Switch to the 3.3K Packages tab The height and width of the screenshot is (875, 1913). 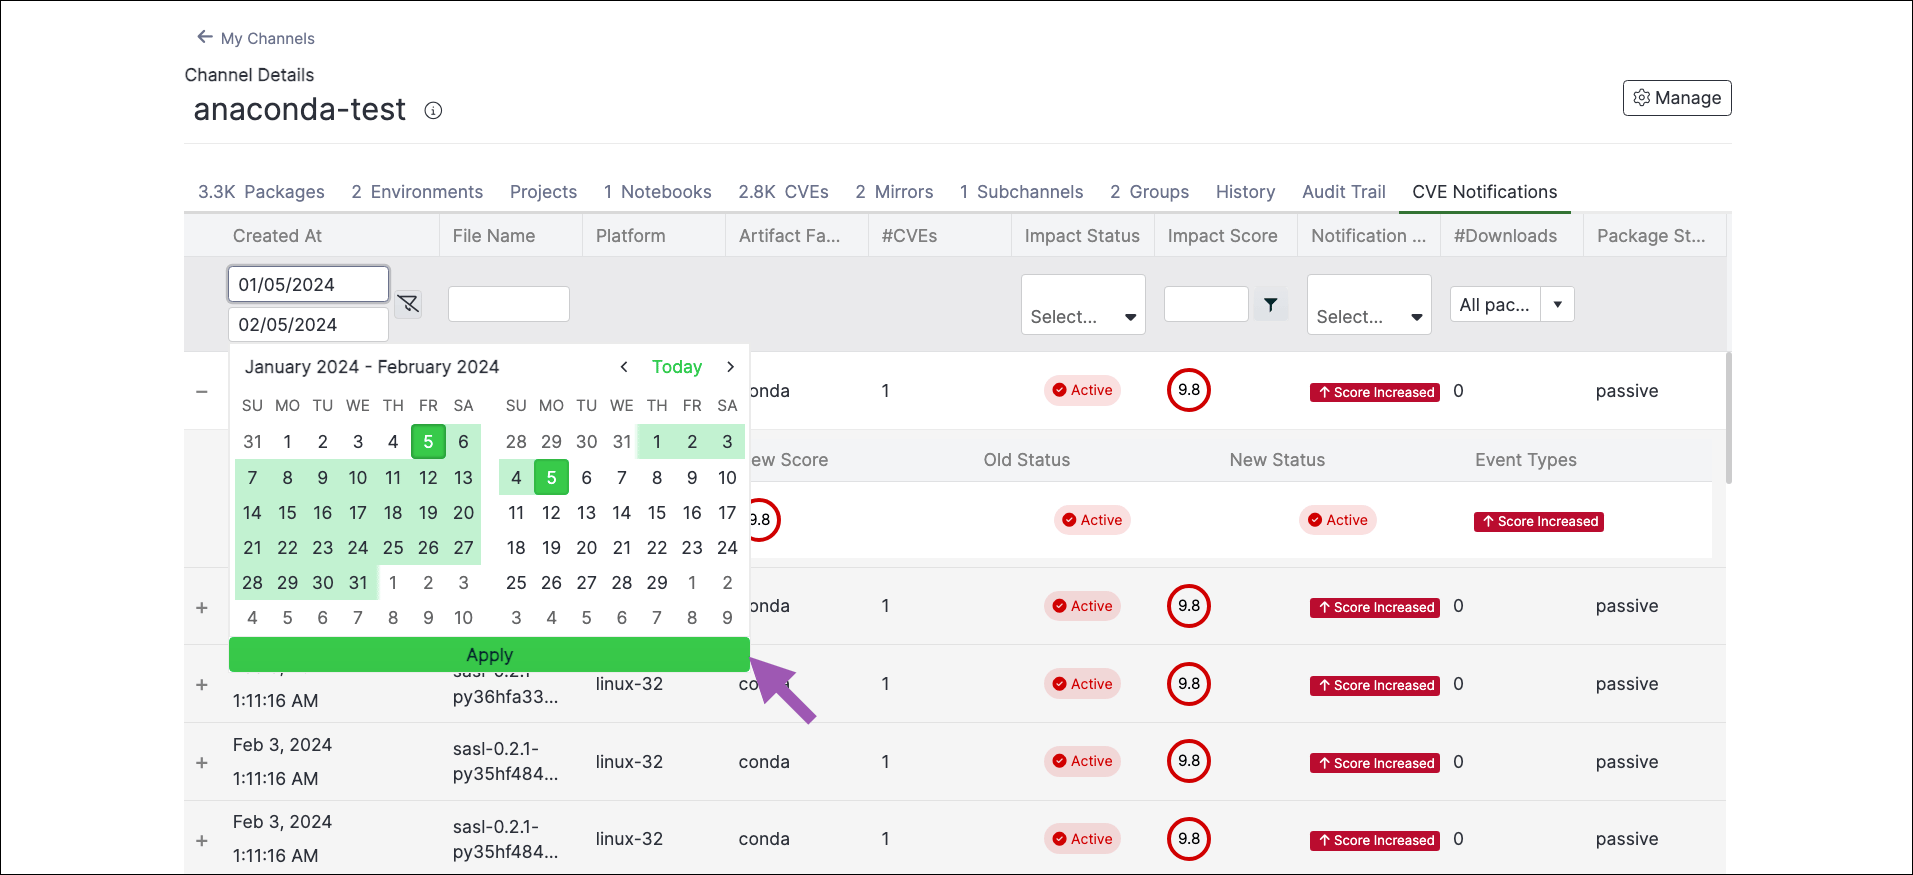click(x=261, y=192)
